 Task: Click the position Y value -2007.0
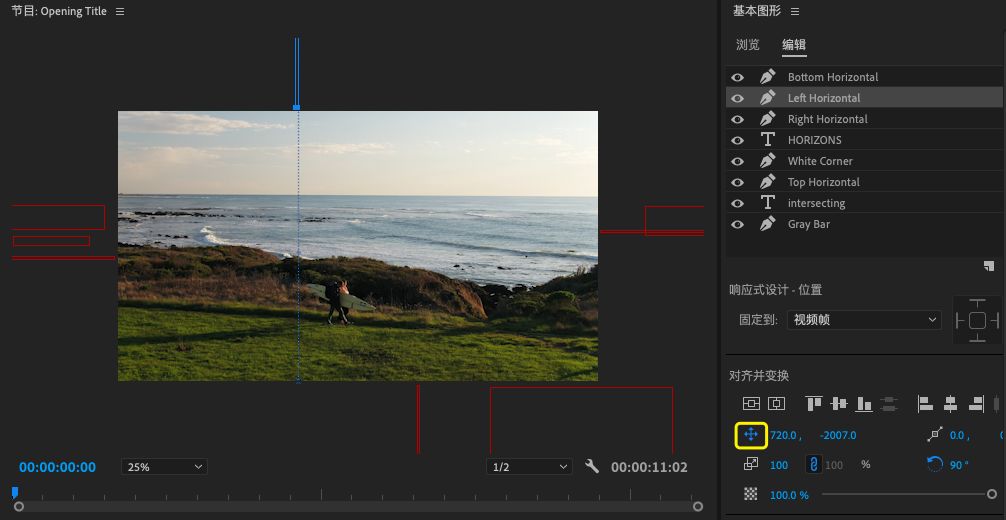838,435
